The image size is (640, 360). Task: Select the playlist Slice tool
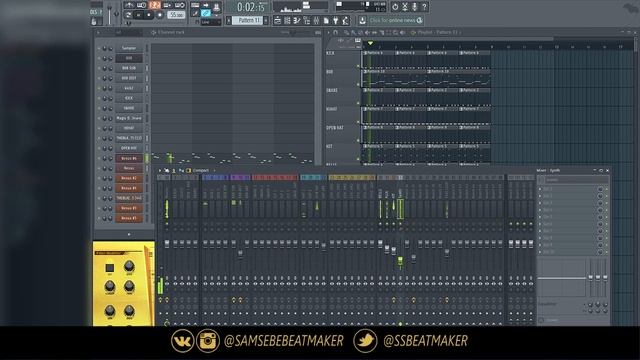tap(382, 32)
